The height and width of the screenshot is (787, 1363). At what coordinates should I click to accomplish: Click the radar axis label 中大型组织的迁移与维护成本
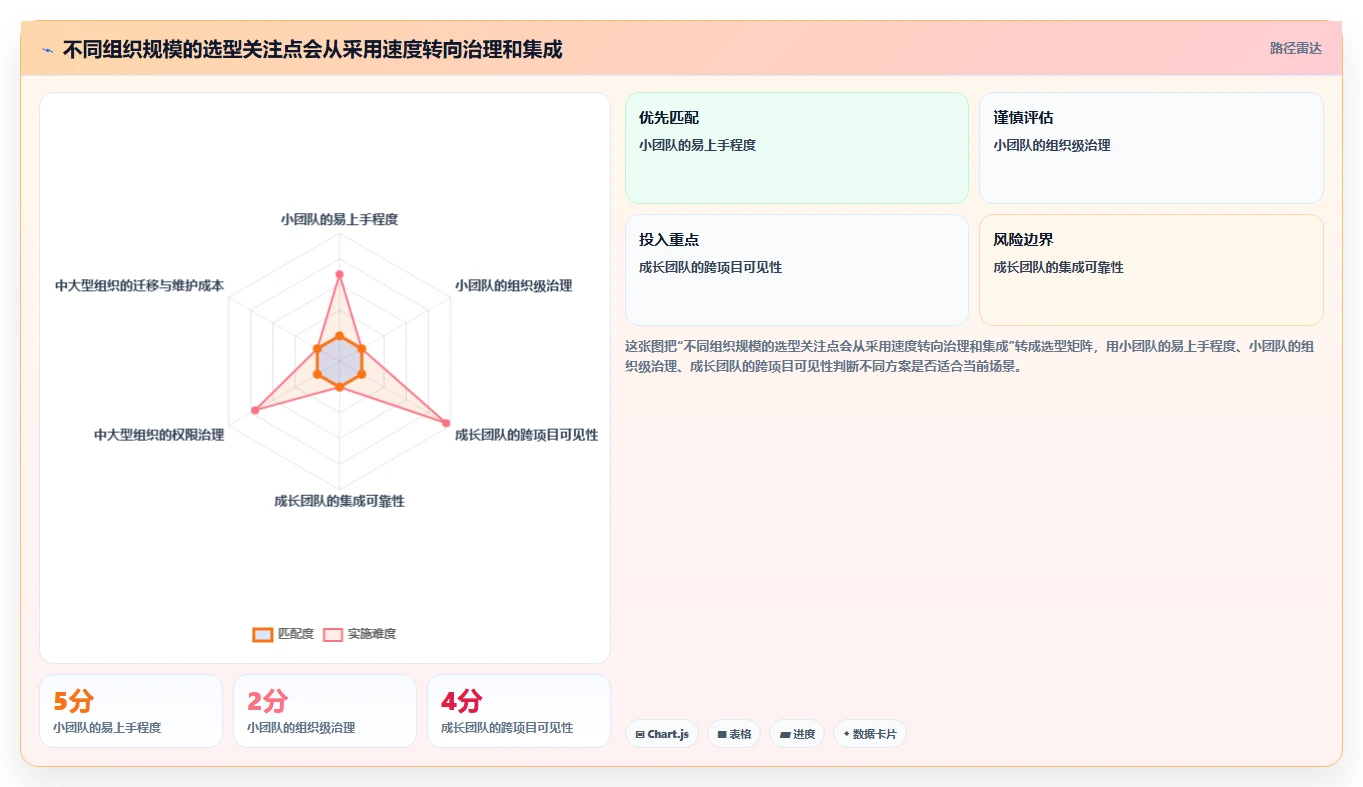(x=140, y=285)
